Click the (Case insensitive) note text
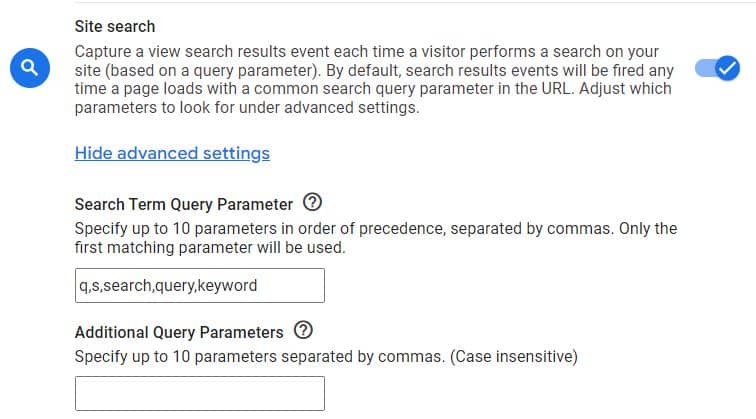The image size is (756, 419). click(x=513, y=357)
